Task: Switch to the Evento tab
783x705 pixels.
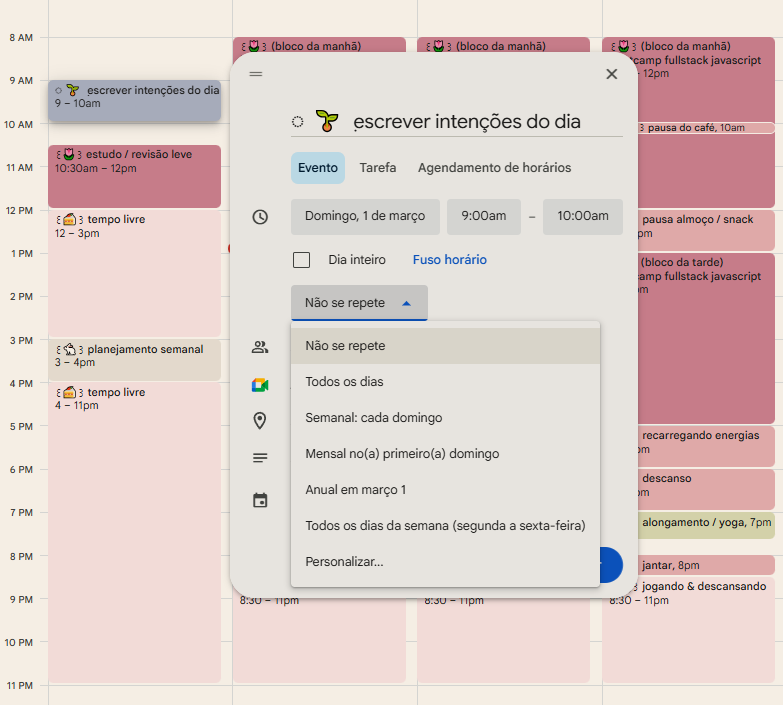Action: pyautogui.click(x=318, y=168)
